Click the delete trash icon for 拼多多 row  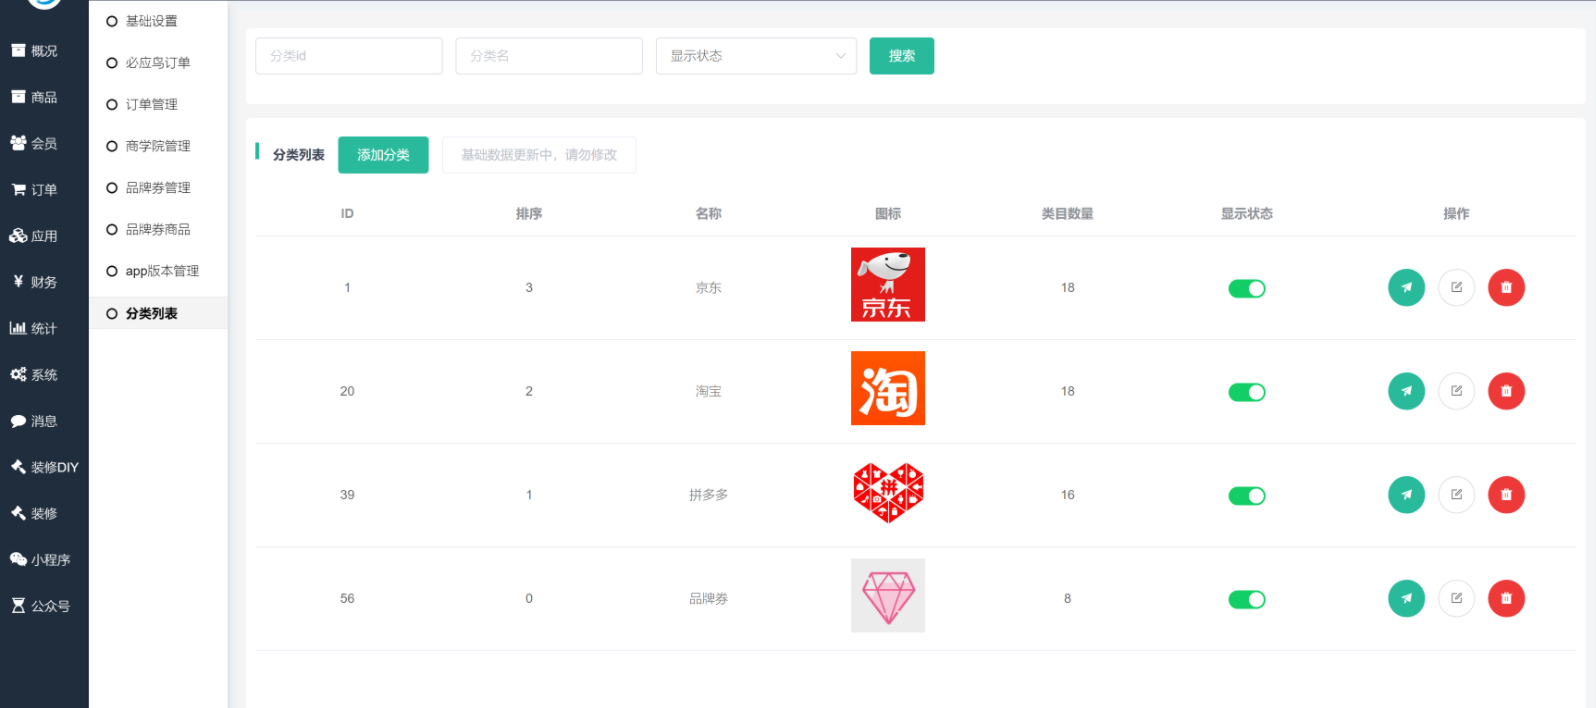pyautogui.click(x=1506, y=495)
